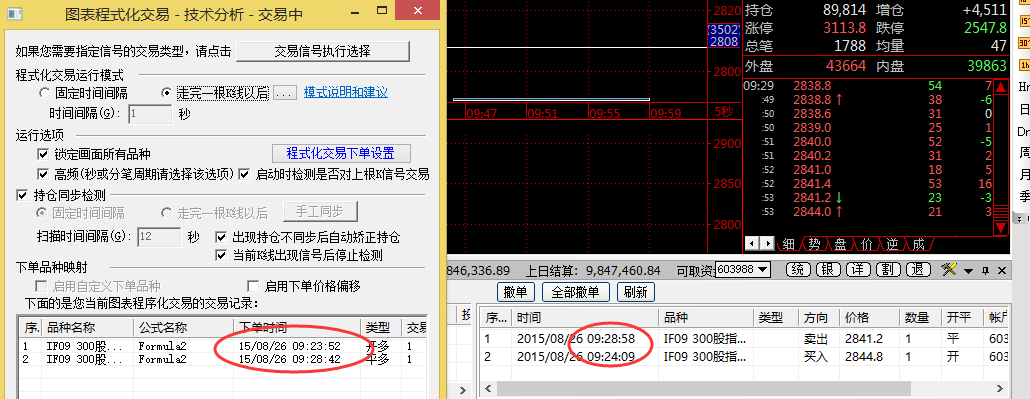Click the tick list scroll down arrow

(1001, 228)
